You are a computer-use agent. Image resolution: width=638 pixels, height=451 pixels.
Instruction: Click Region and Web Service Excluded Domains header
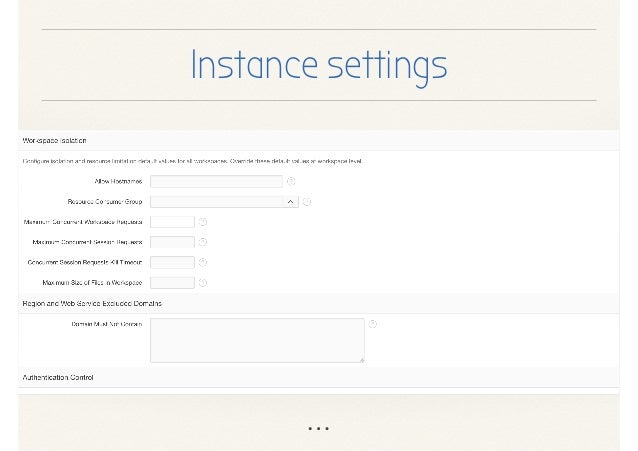92,303
